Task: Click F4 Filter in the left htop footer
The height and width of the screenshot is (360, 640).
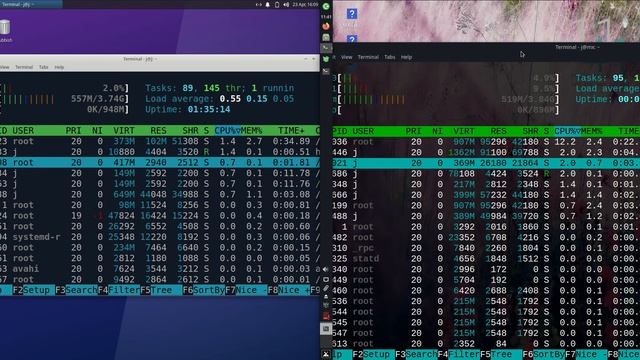Action: click(x=119, y=290)
